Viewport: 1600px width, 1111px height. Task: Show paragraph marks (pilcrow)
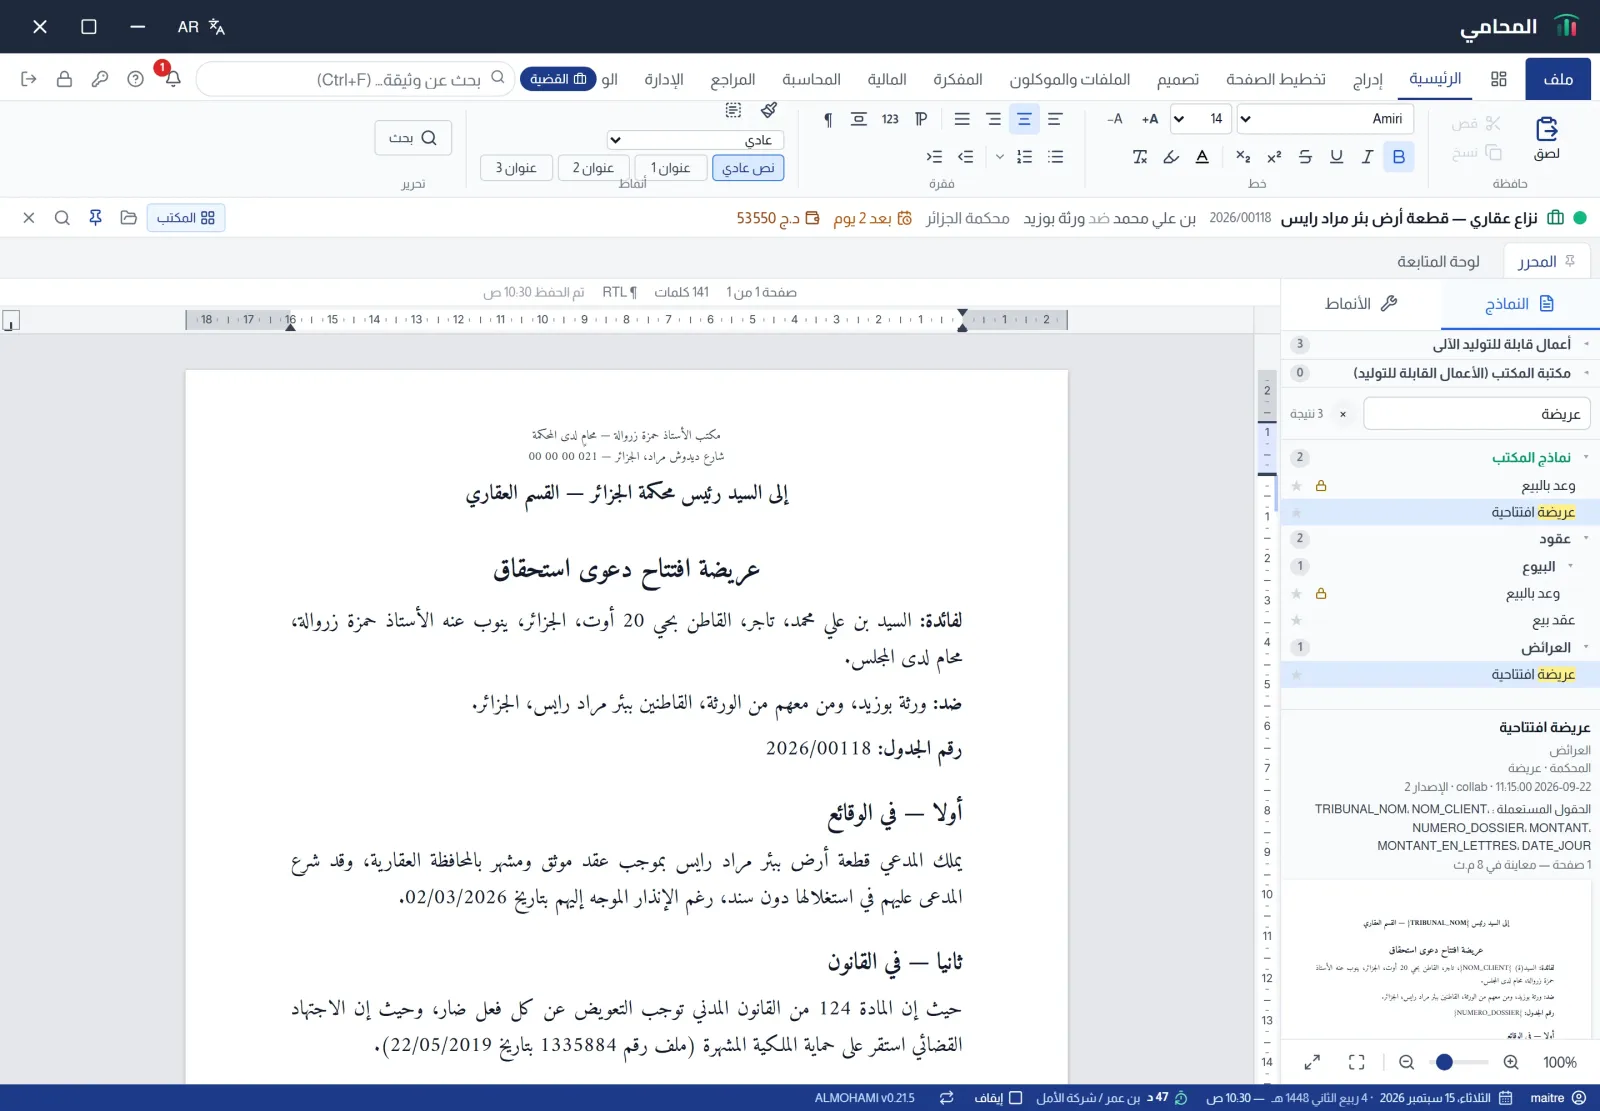(x=828, y=119)
